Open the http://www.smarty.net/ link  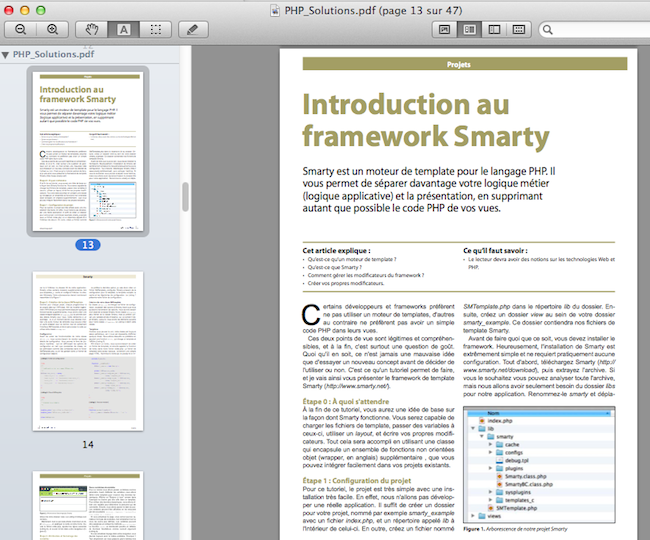coord(357,386)
